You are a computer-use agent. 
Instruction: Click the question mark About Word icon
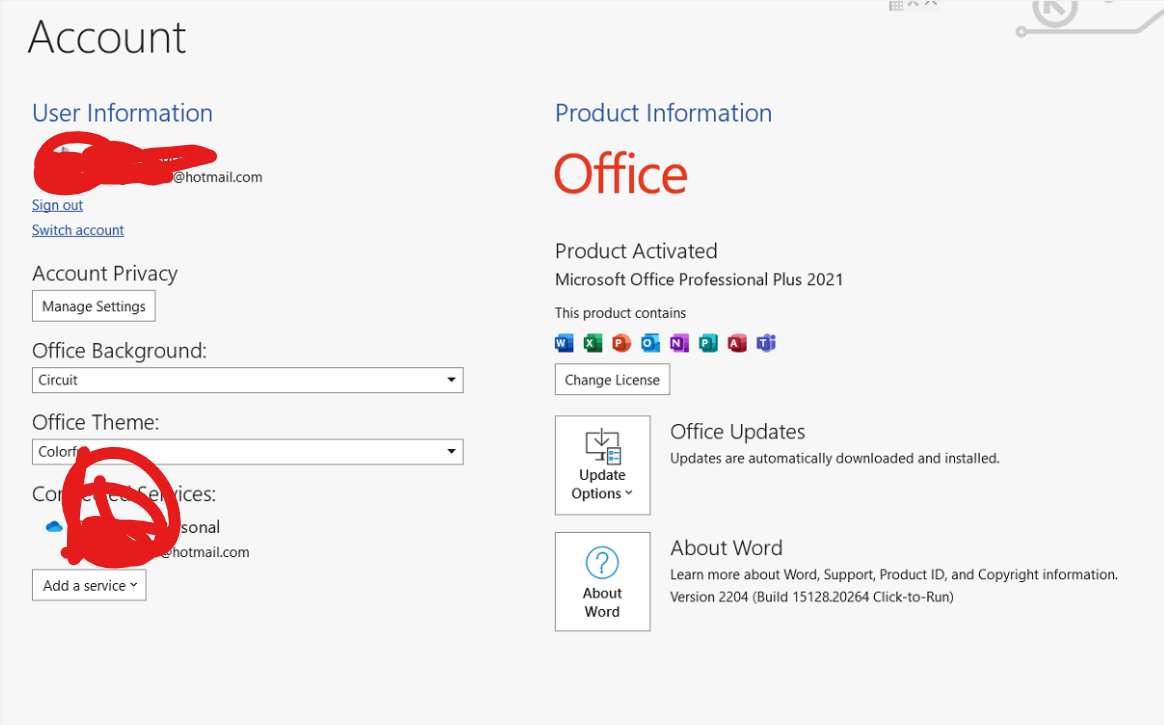click(x=602, y=562)
